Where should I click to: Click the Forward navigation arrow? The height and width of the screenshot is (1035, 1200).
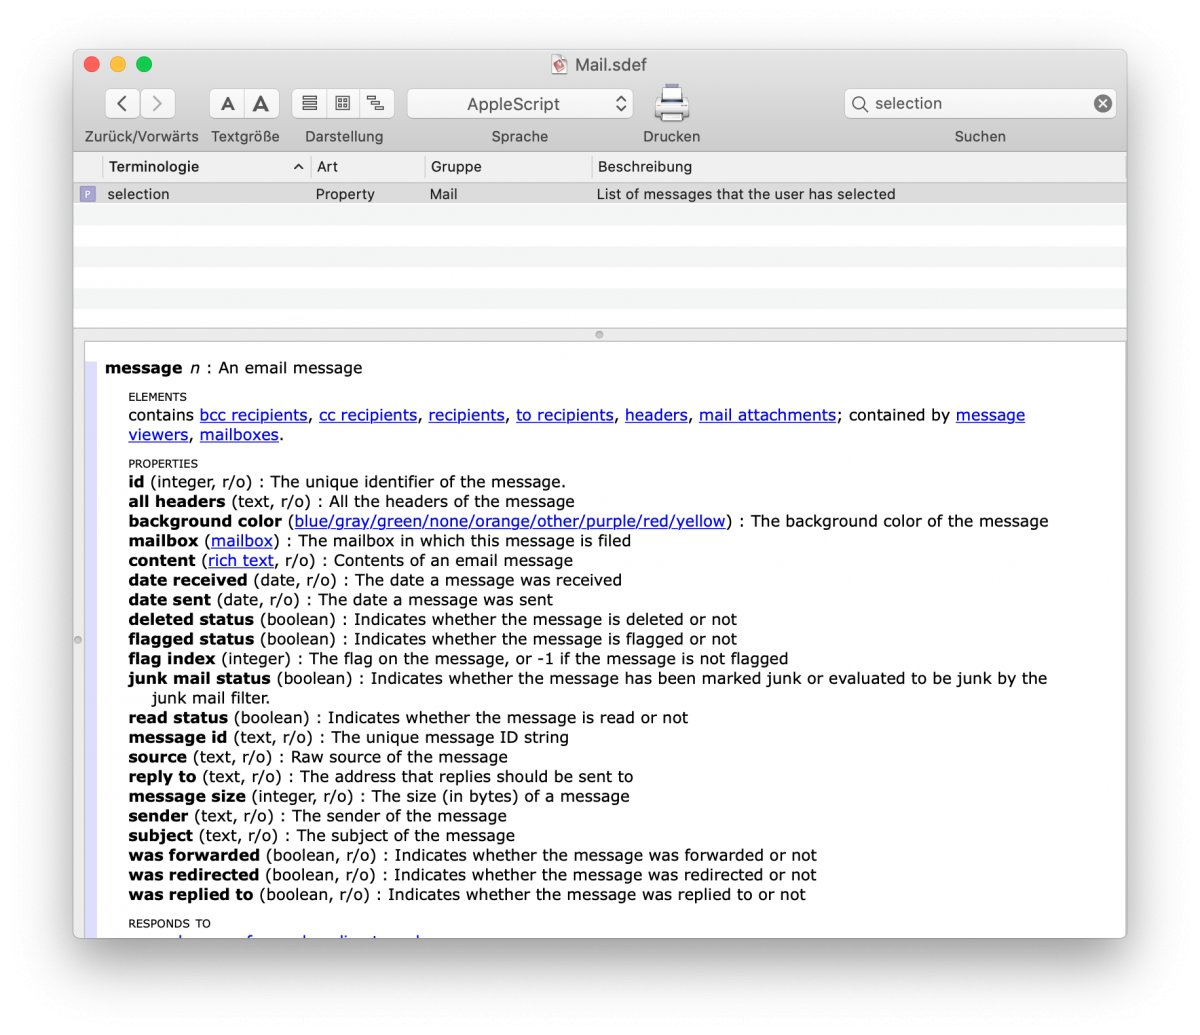[157, 103]
